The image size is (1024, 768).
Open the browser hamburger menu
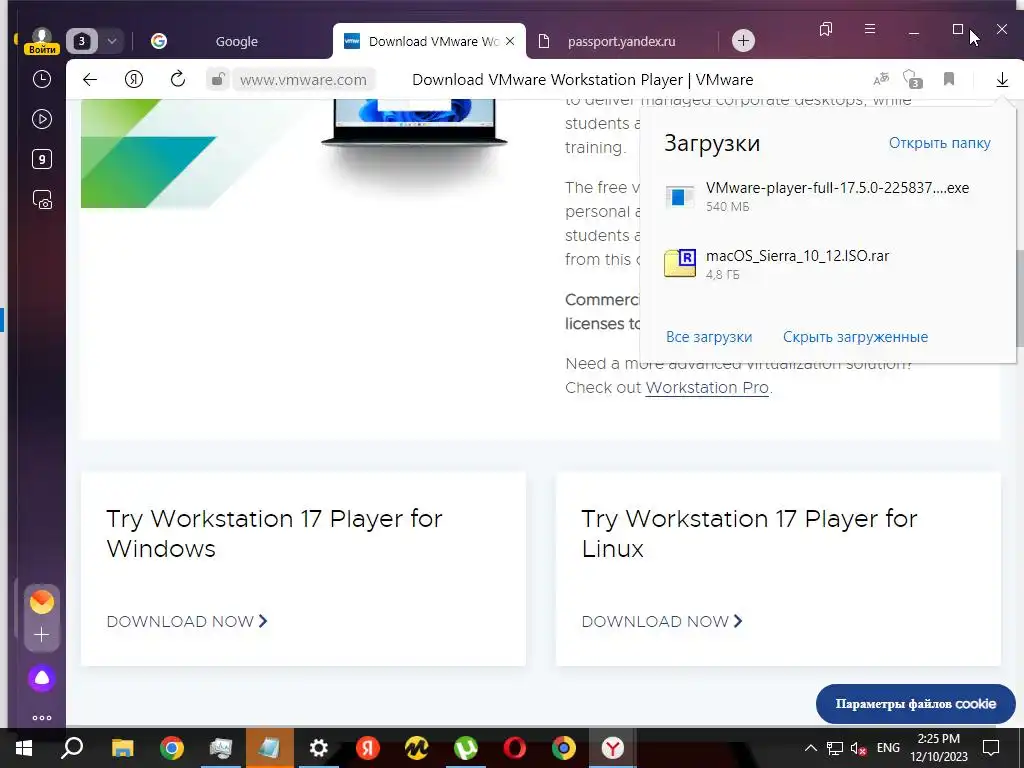[x=870, y=29]
